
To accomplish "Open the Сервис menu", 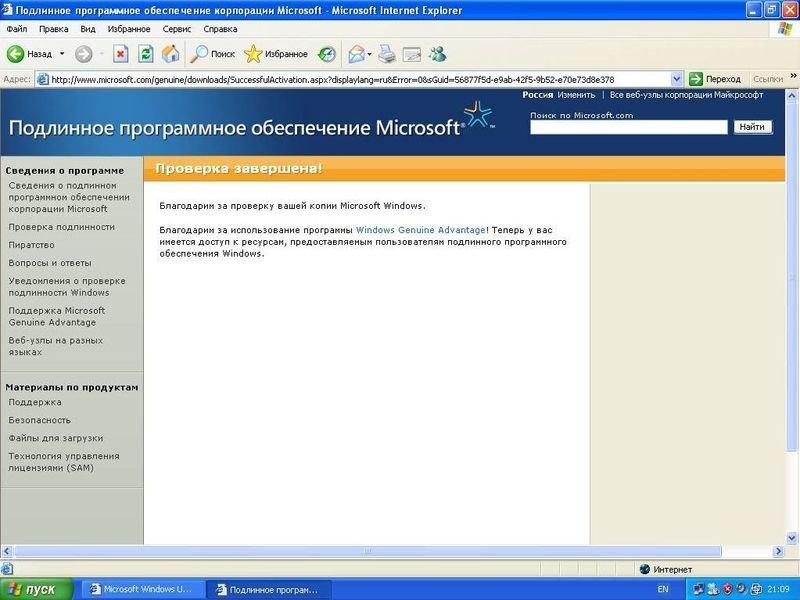I will (178, 28).
